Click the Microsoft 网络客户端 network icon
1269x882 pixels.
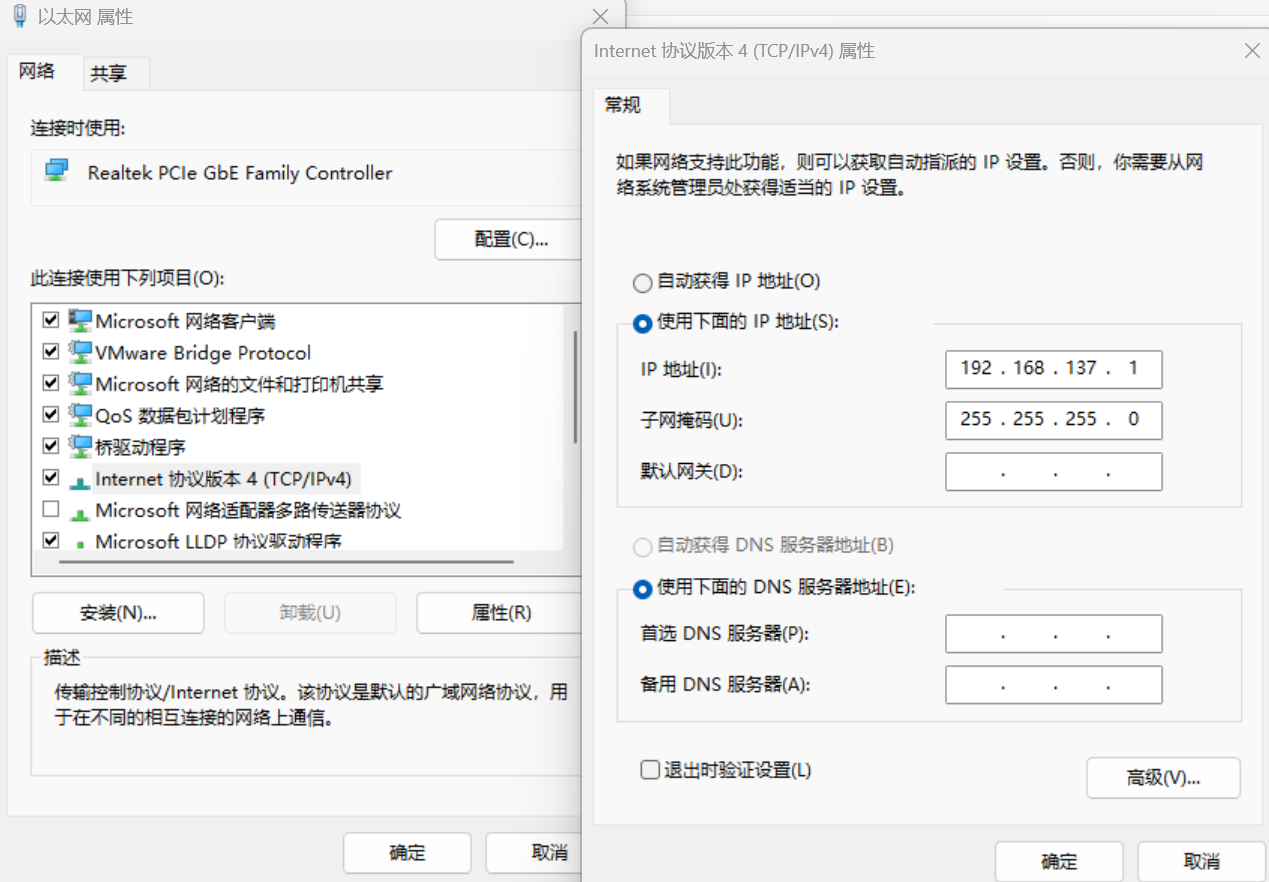pos(81,320)
